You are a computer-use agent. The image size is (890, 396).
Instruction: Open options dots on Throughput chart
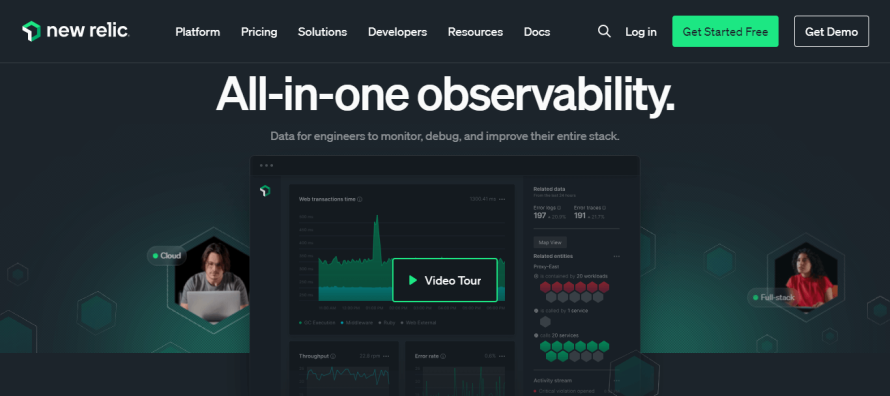(386, 356)
